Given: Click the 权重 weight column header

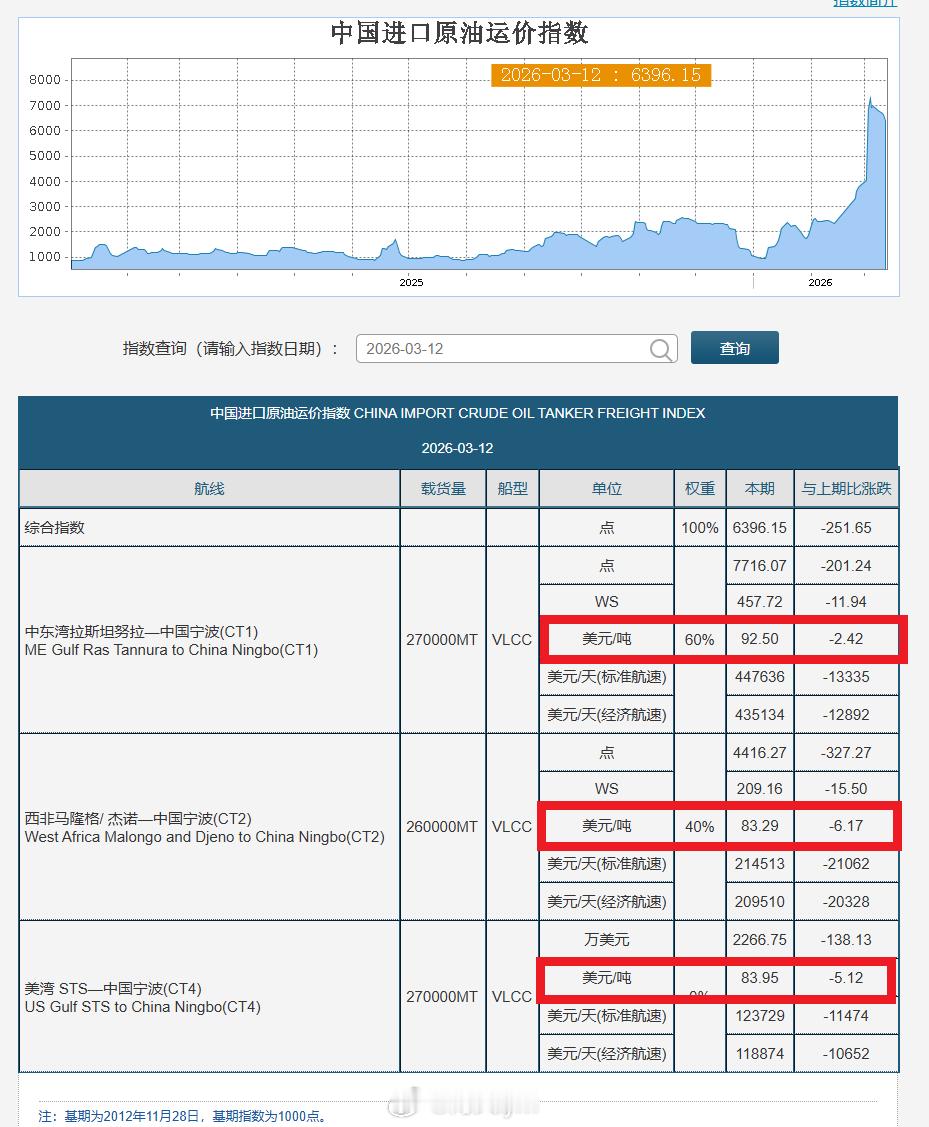Looking at the screenshot, I should click(700, 488).
